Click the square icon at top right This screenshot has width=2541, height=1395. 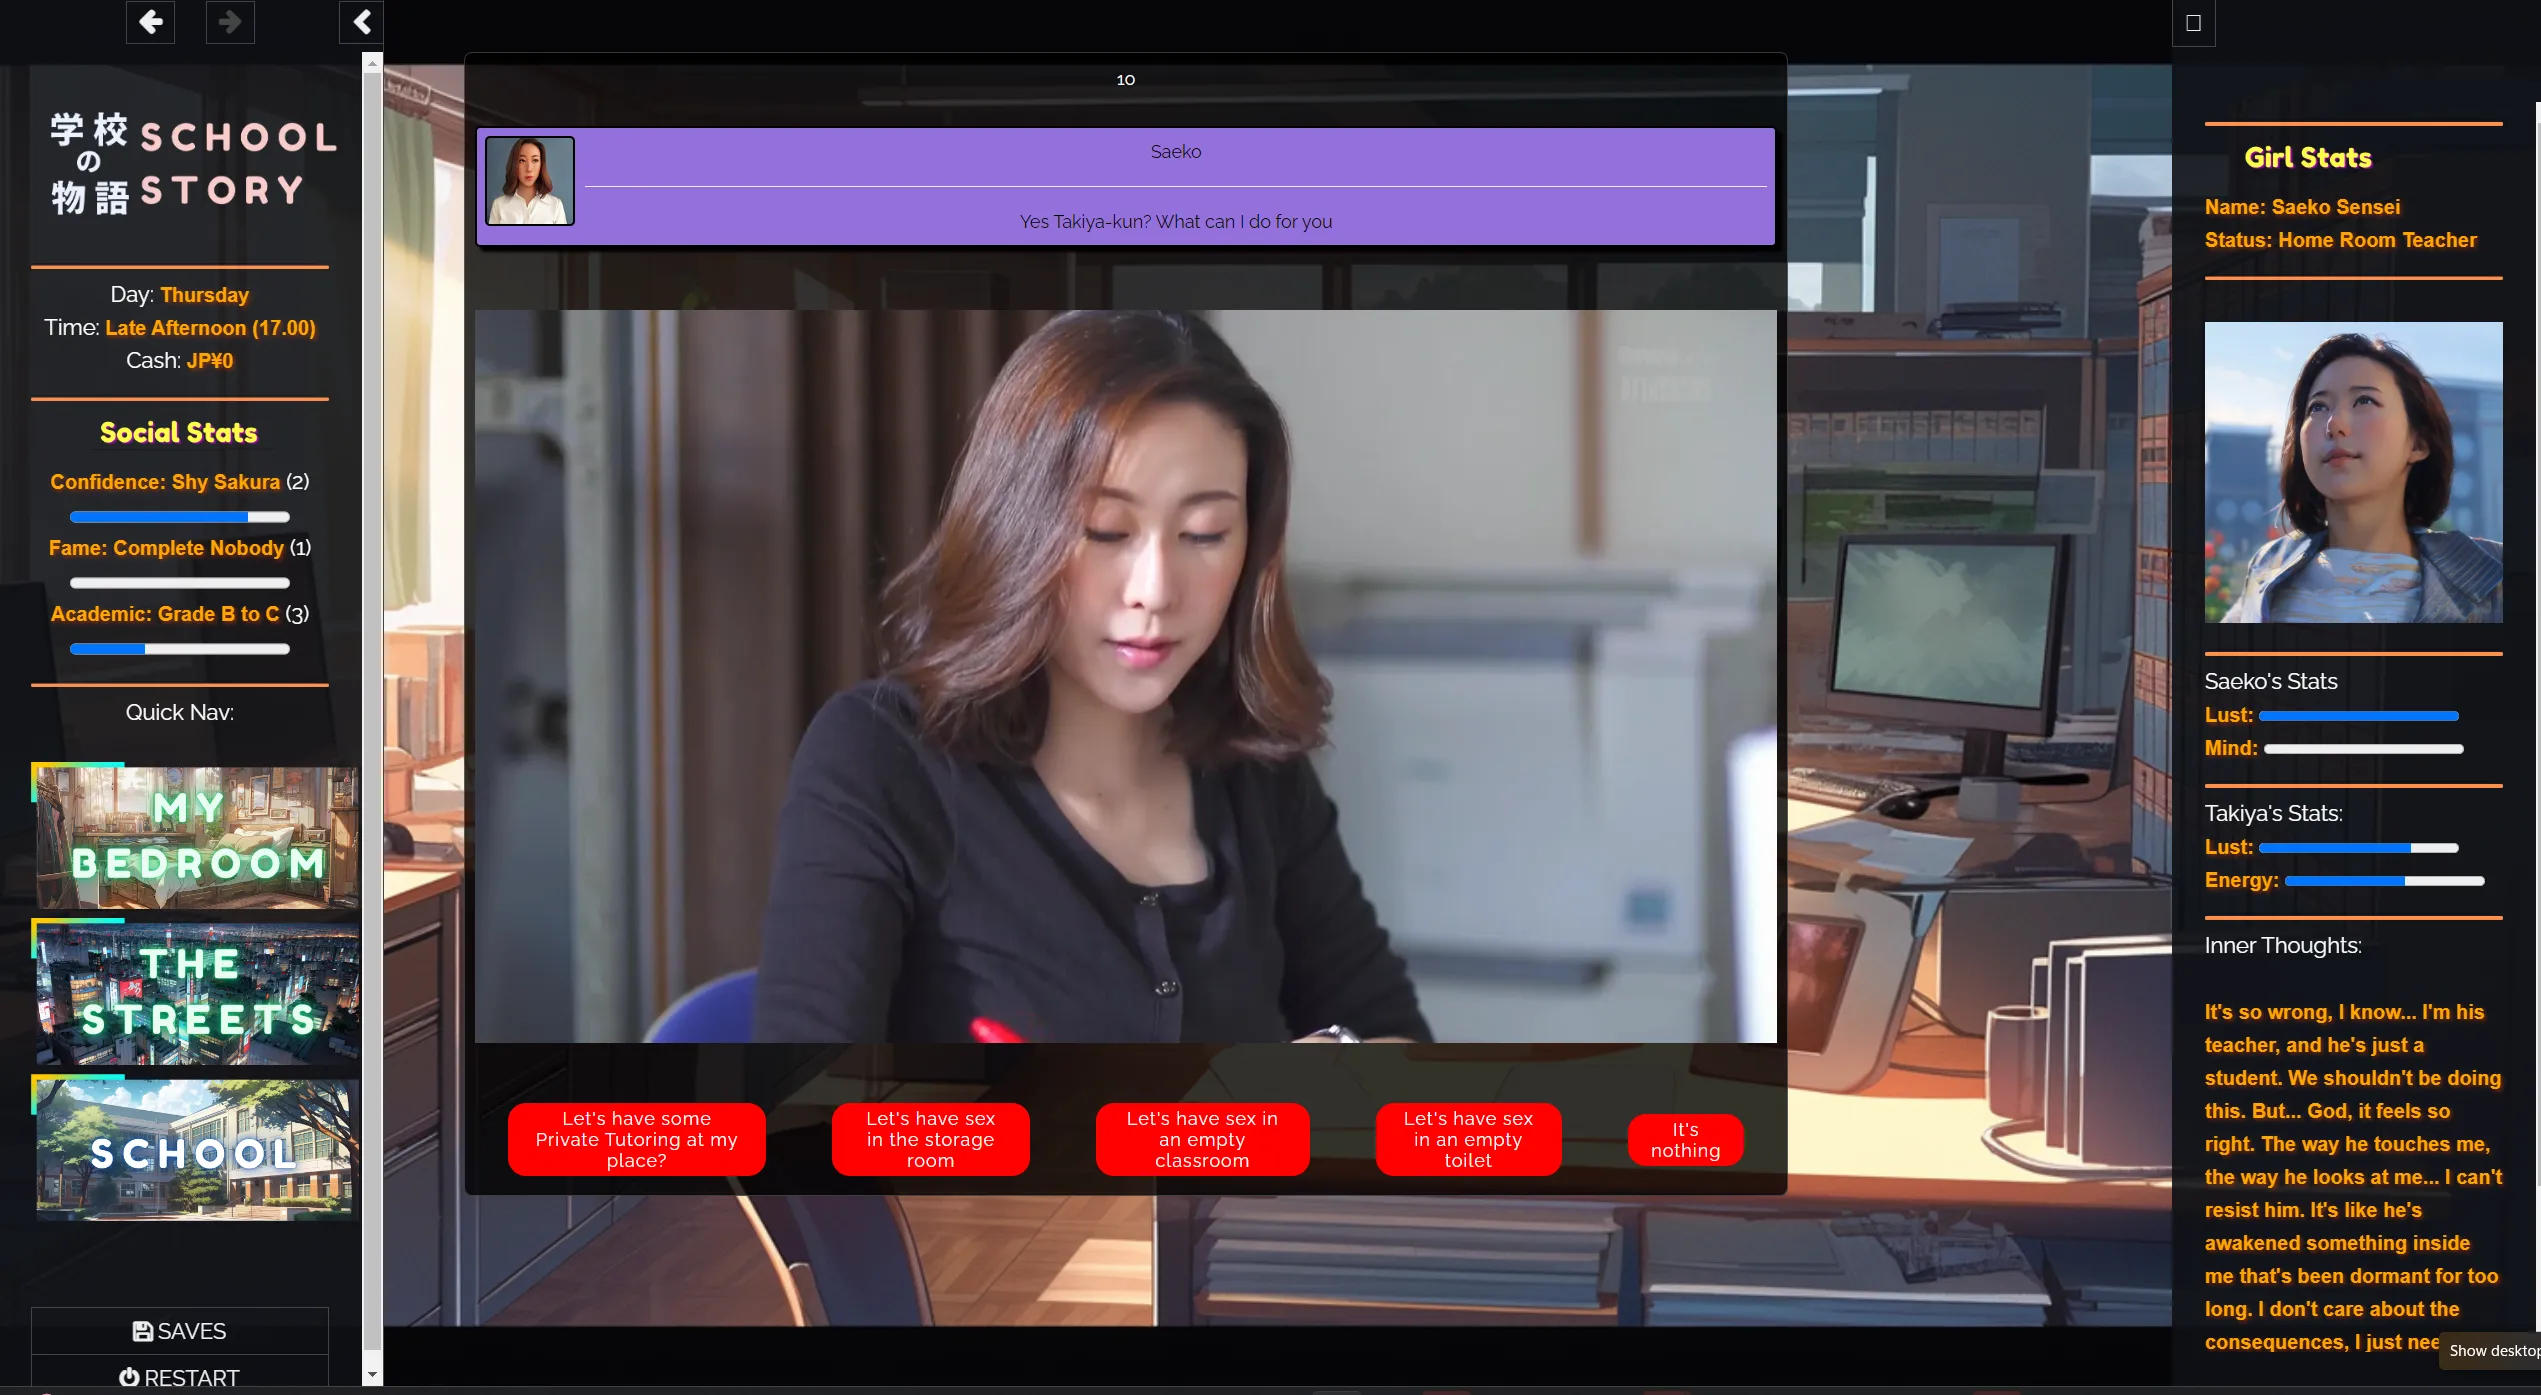pos(2193,23)
